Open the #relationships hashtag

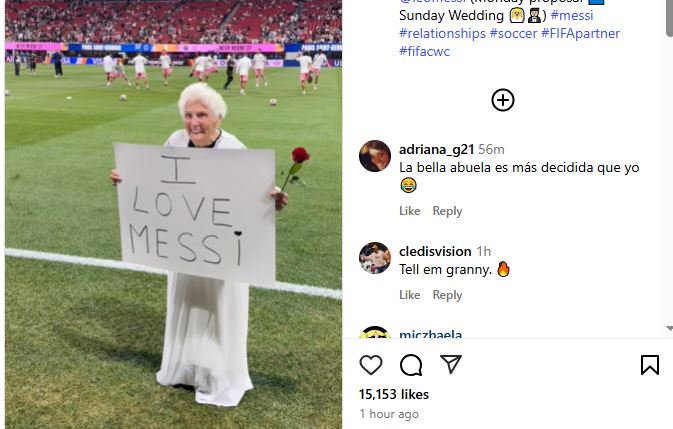tap(443, 33)
